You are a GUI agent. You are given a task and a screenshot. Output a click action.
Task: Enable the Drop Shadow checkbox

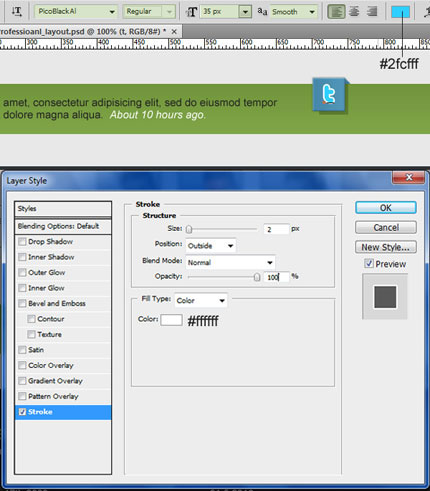click(22, 241)
